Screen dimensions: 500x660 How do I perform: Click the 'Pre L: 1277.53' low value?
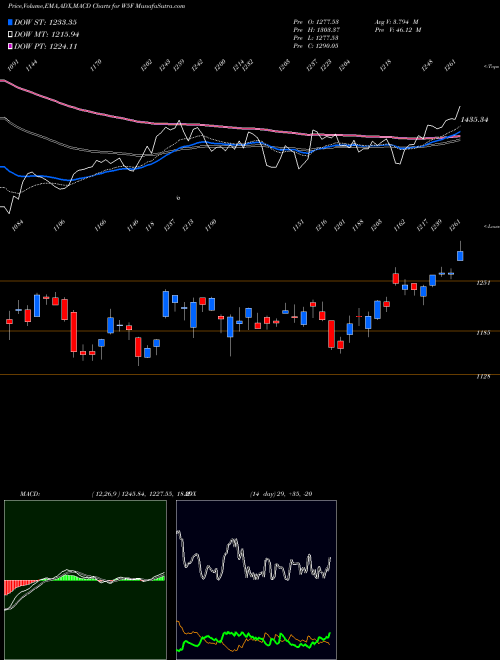316,38
